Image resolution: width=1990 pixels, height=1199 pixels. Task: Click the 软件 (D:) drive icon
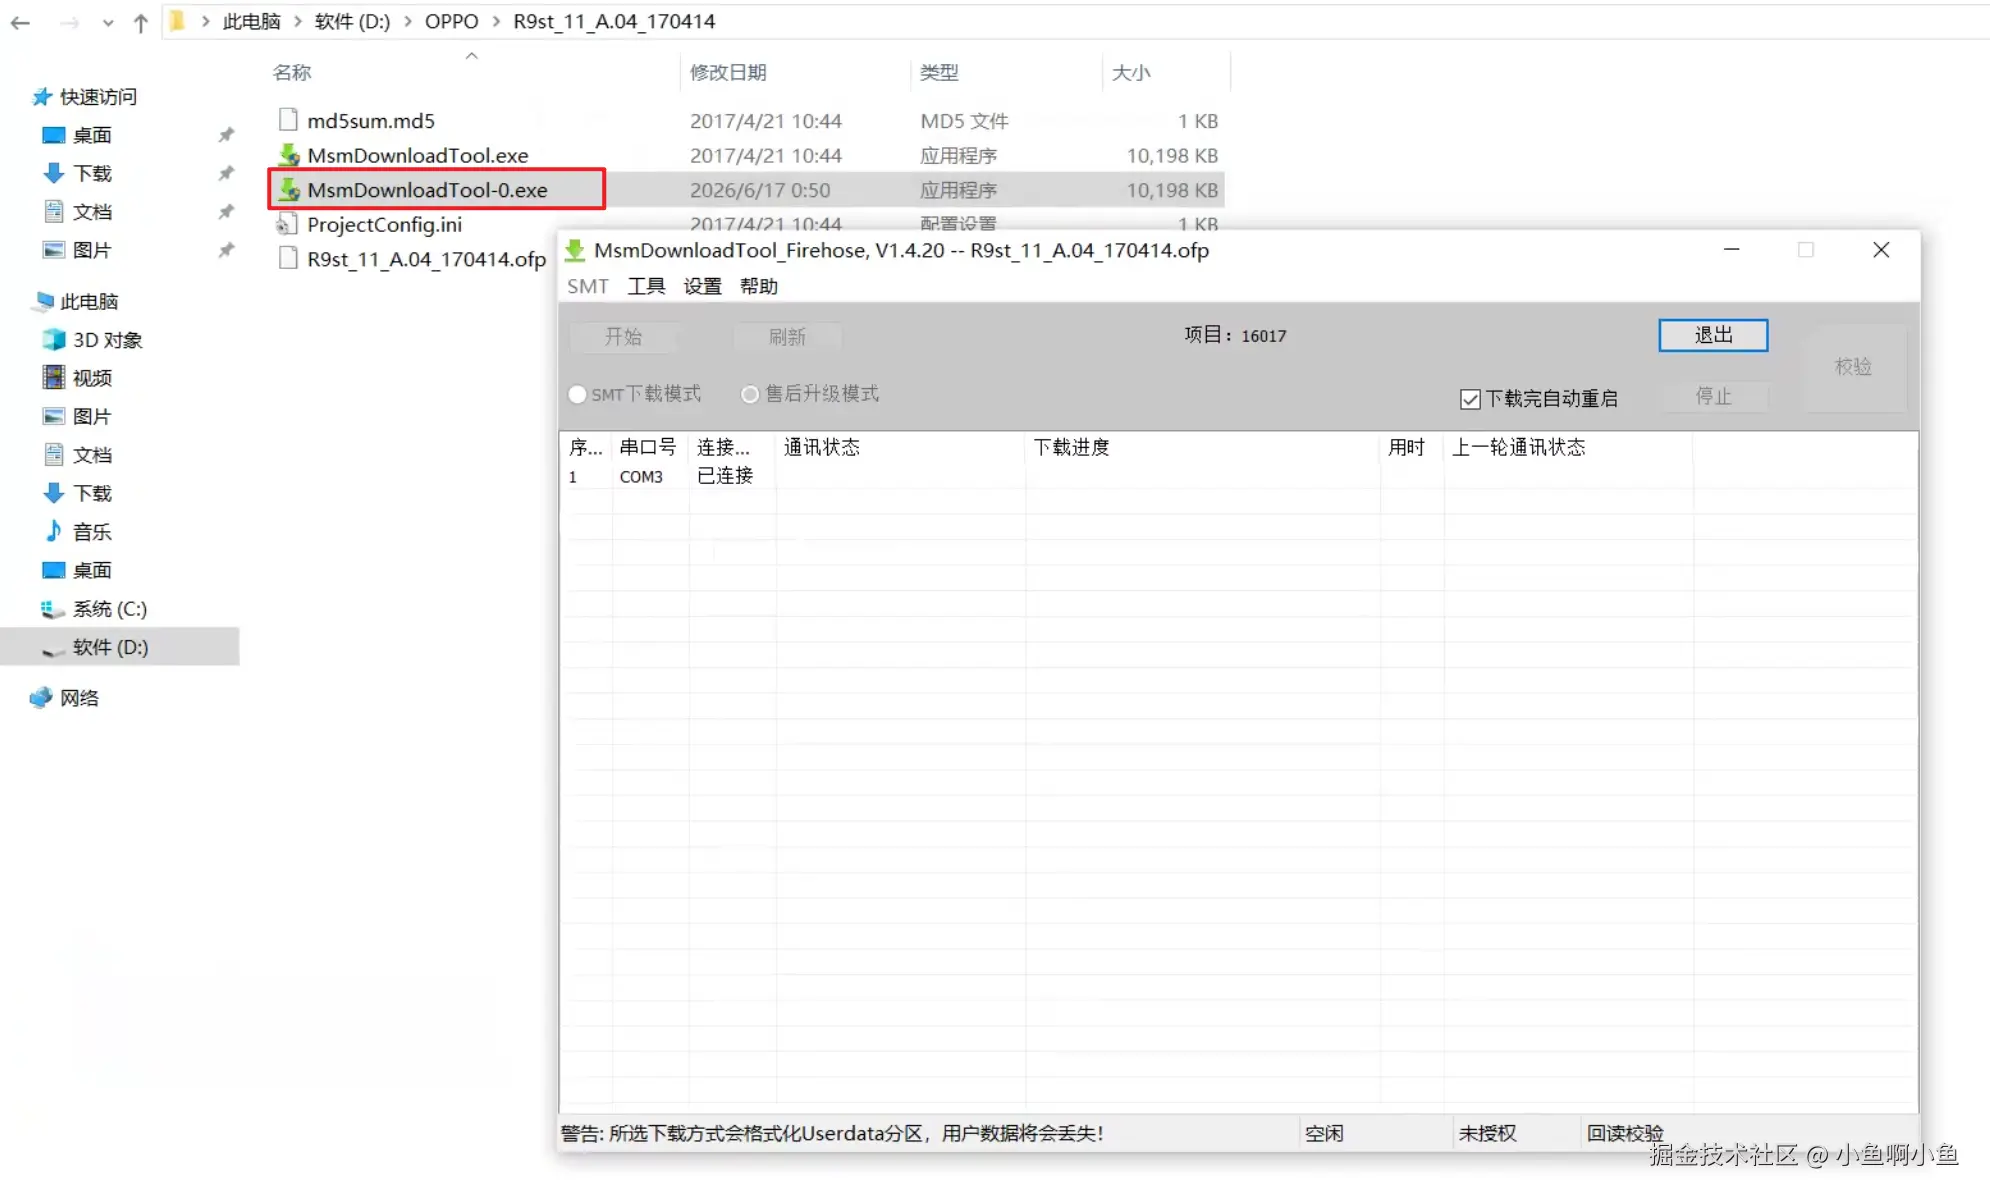53,650
